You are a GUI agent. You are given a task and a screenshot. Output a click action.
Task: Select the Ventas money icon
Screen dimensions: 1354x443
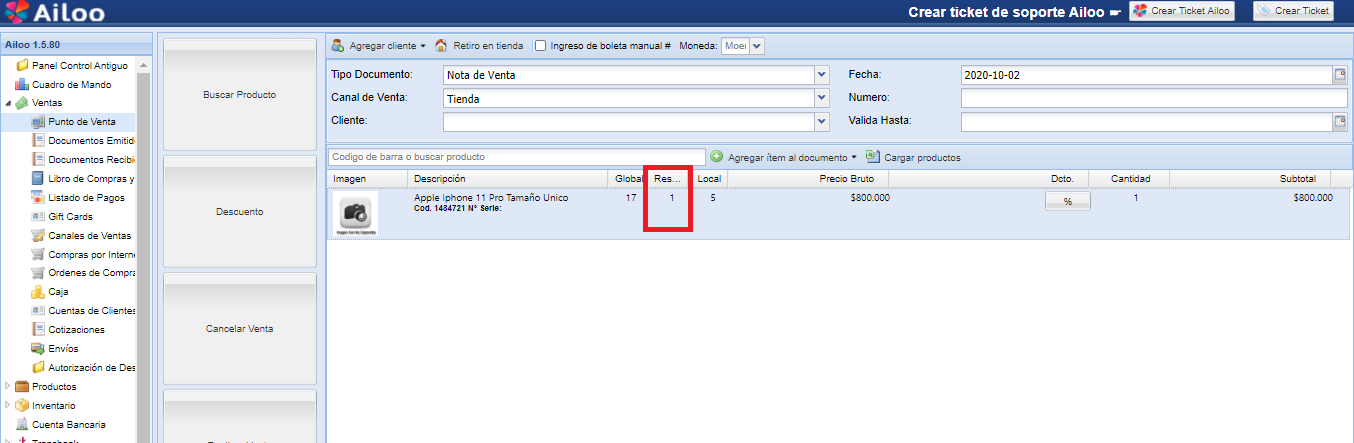[x=22, y=103]
